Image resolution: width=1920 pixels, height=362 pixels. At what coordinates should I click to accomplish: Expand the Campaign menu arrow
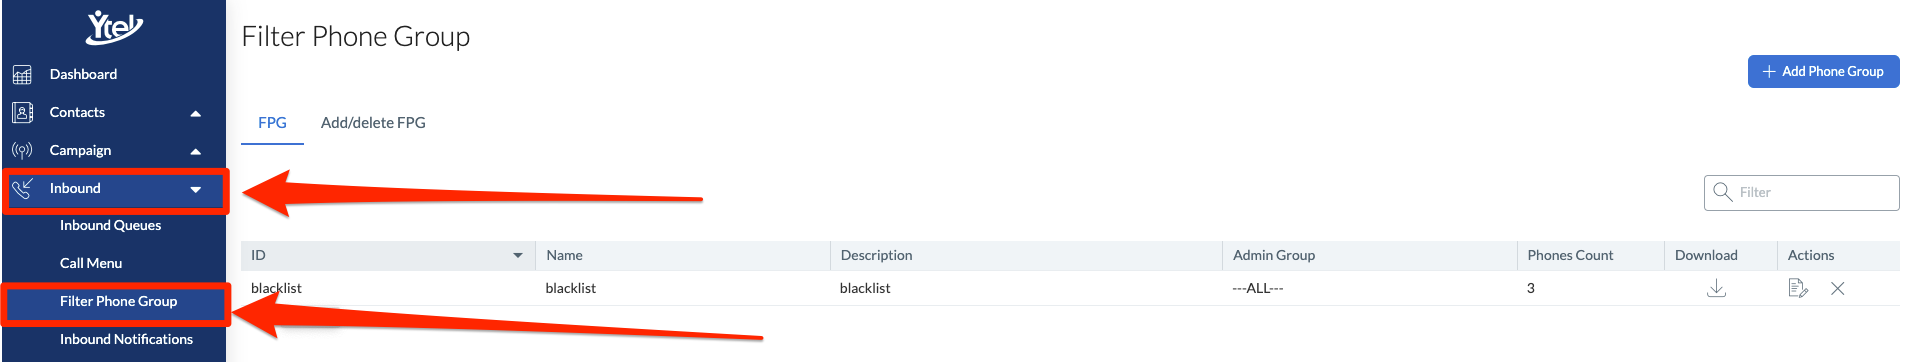pyautogui.click(x=196, y=151)
